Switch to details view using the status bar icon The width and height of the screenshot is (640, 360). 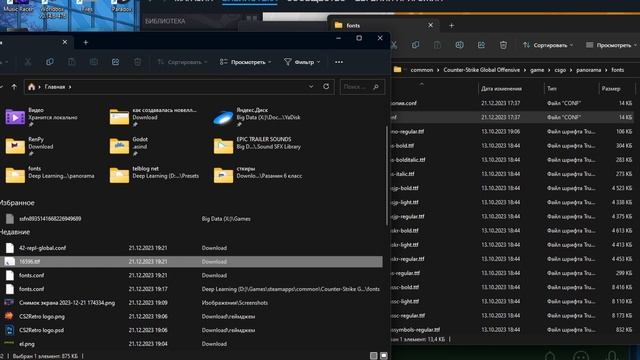[373, 356]
